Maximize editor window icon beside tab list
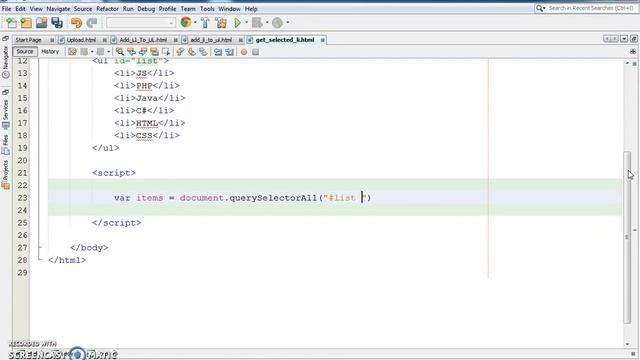This screenshot has height=360, width=640. click(633, 39)
